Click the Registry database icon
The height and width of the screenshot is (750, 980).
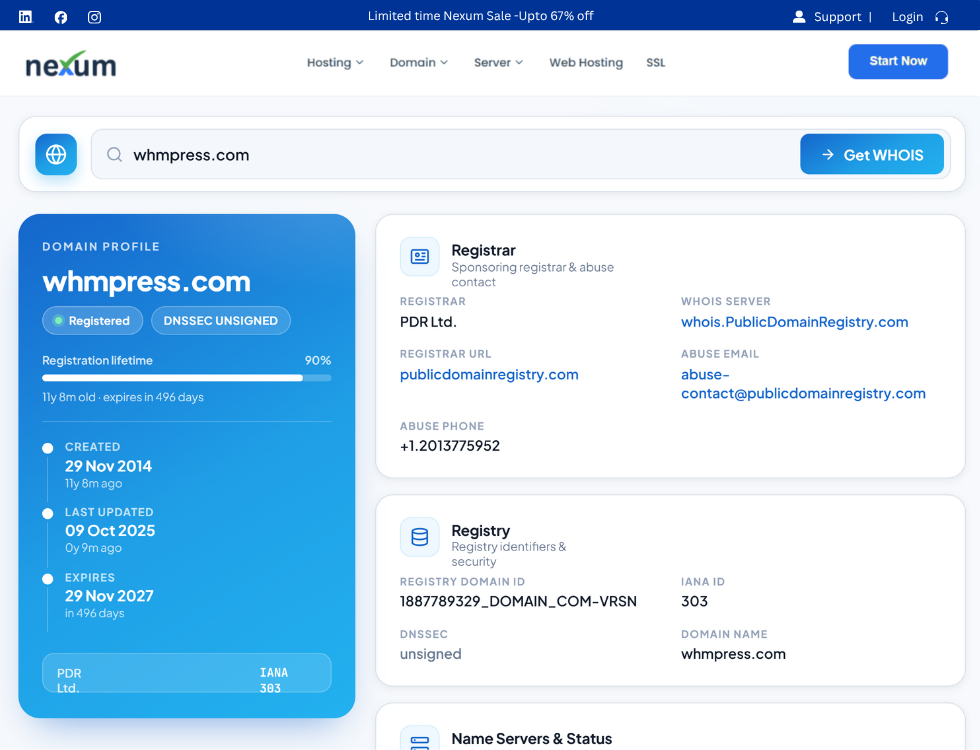[420, 537]
